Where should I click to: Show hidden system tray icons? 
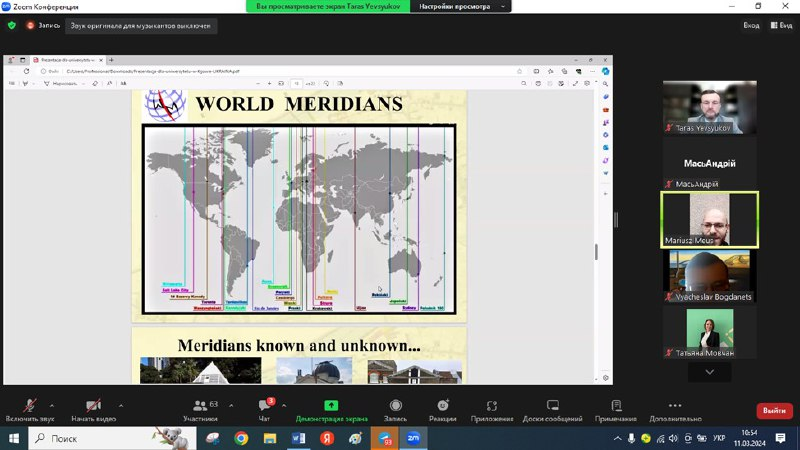[617, 438]
